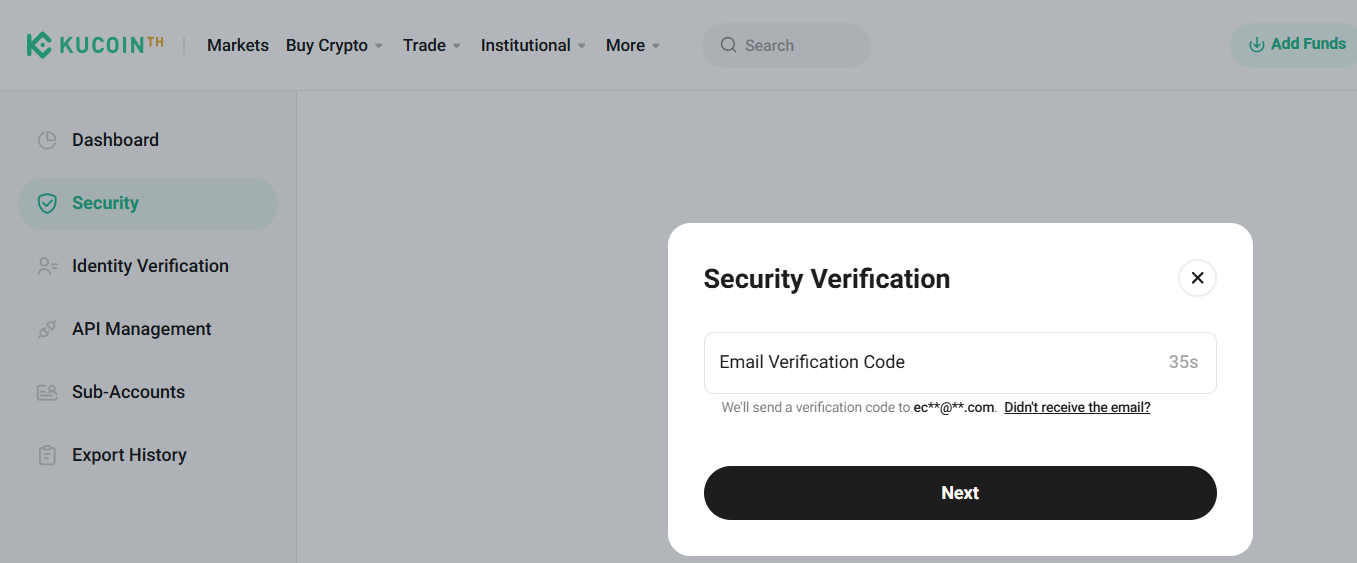Click the API Management plug icon
Viewport: 1357px width, 563px height.
click(x=47, y=330)
